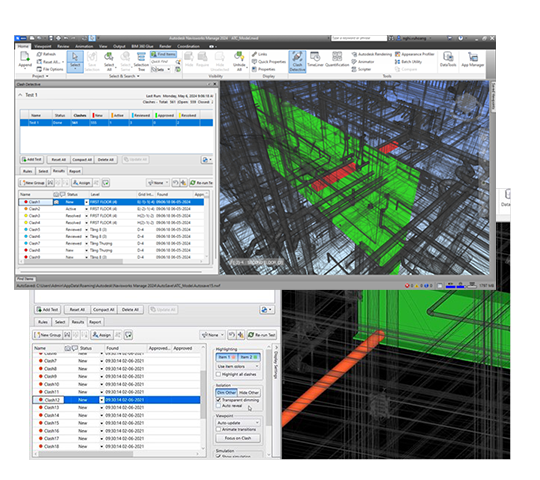
Task: Toggle the Clash Detective tool
Action: (x=297, y=61)
